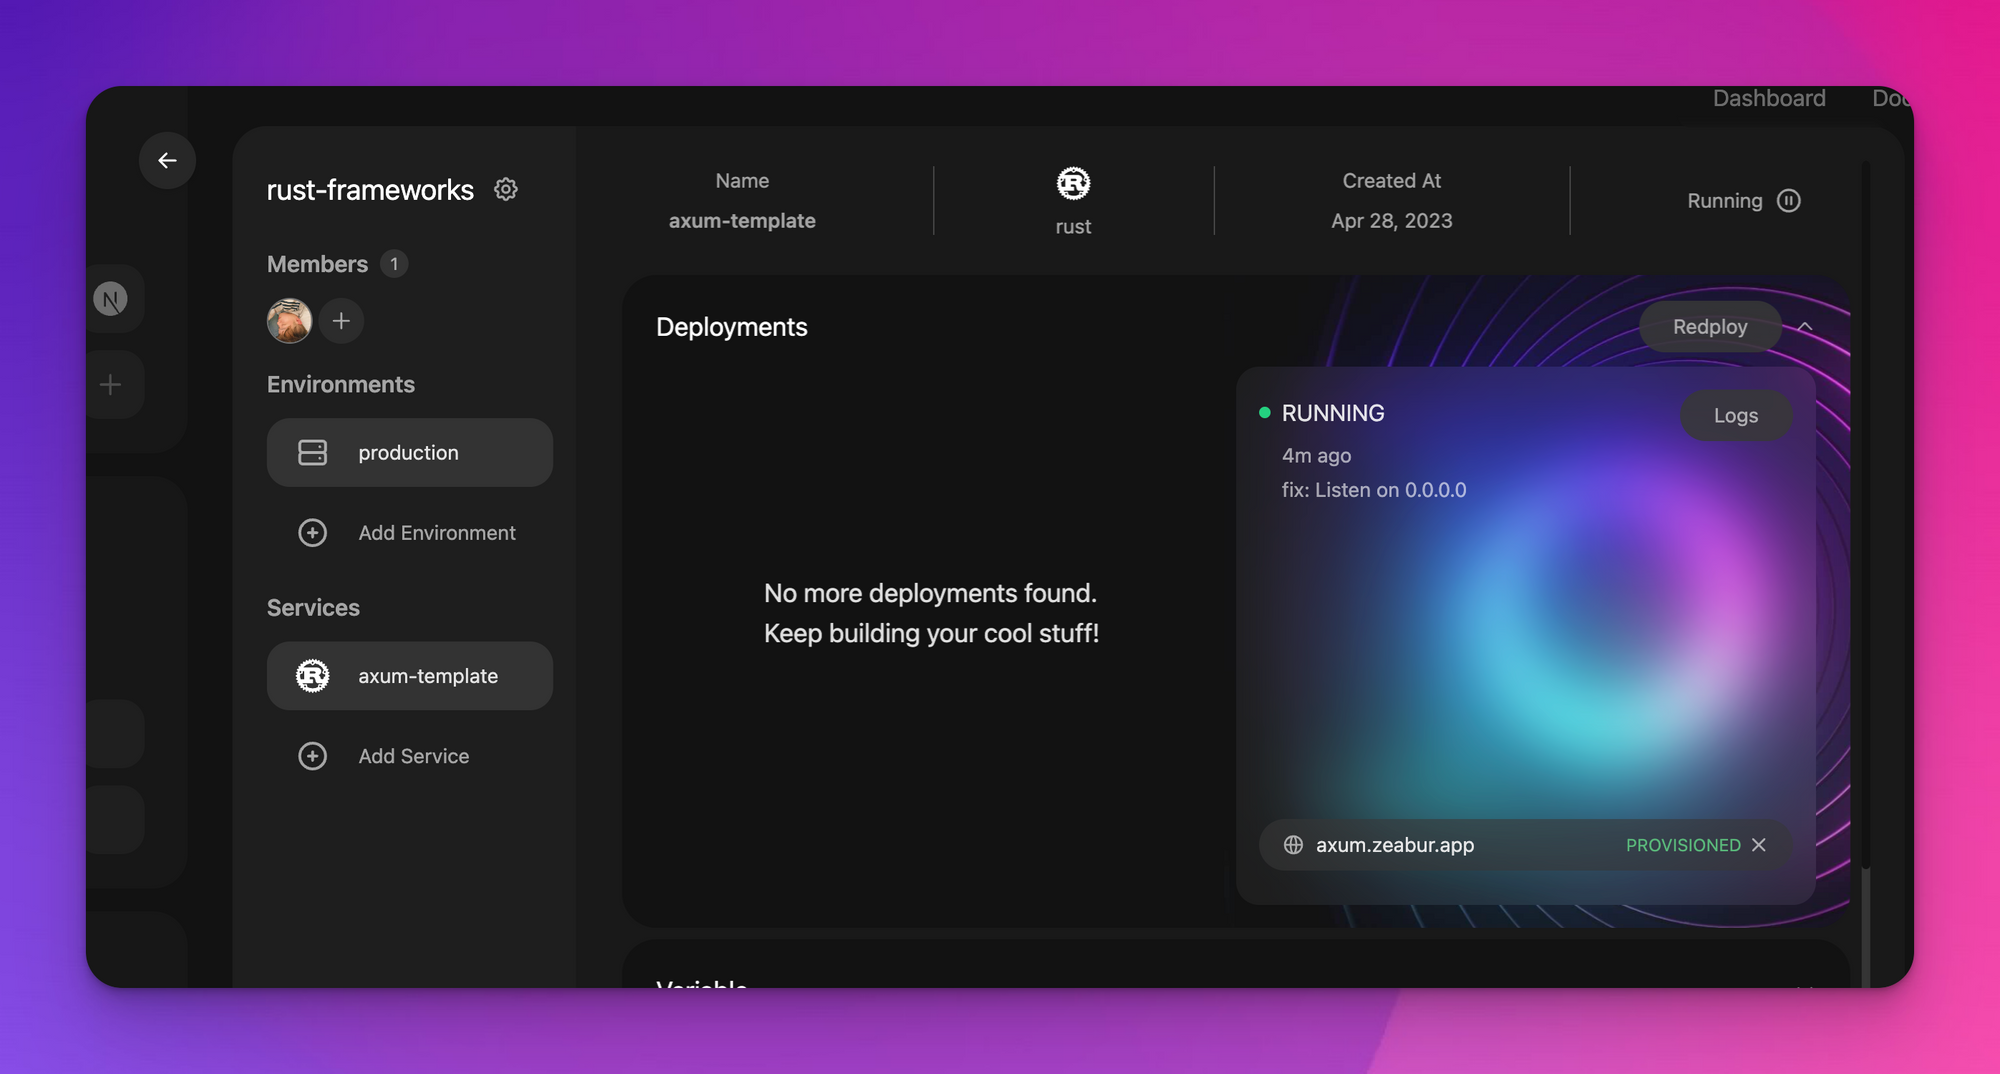Click the '4m ago' timestamp

point(1316,455)
